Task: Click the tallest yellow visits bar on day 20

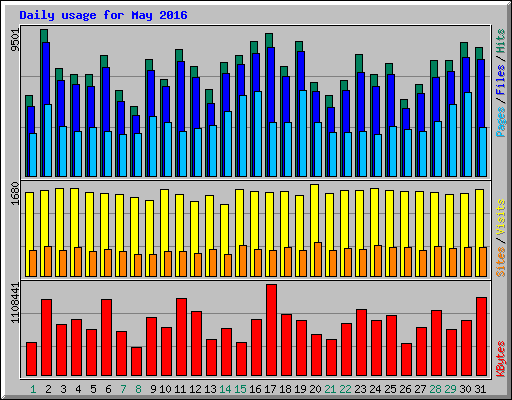Action: [x=314, y=213]
